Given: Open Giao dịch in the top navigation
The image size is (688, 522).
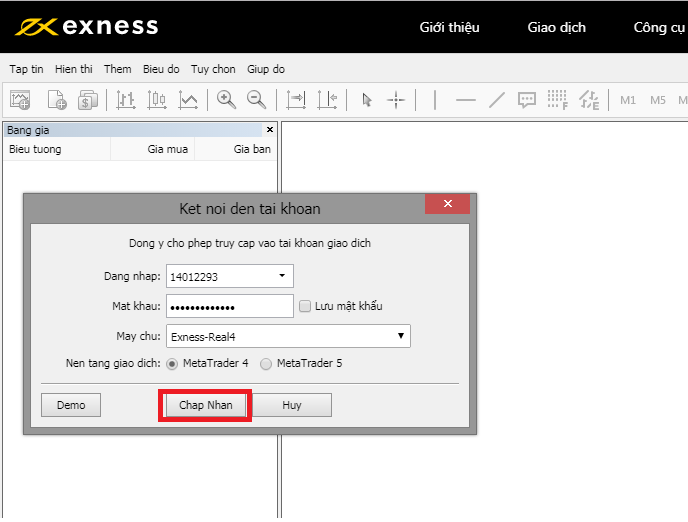Looking at the screenshot, I should (x=556, y=27).
